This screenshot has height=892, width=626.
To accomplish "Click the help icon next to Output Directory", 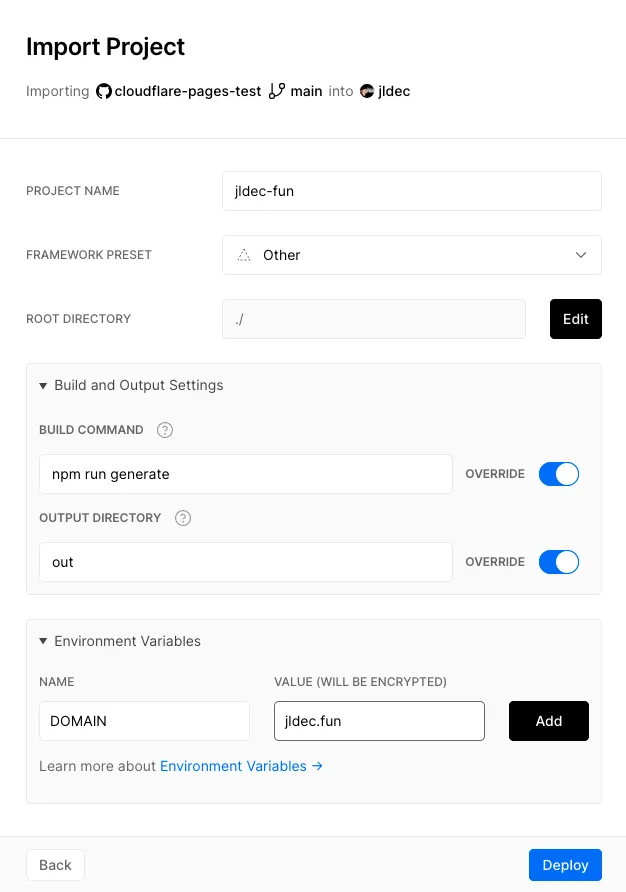I will (183, 518).
